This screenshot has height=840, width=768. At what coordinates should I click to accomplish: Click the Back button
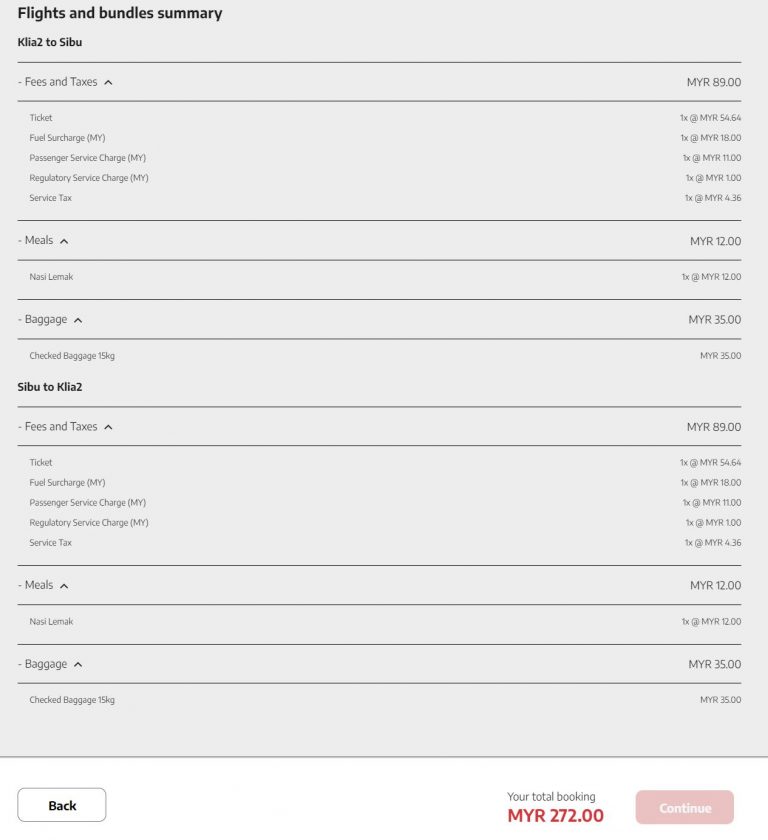point(62,805)
